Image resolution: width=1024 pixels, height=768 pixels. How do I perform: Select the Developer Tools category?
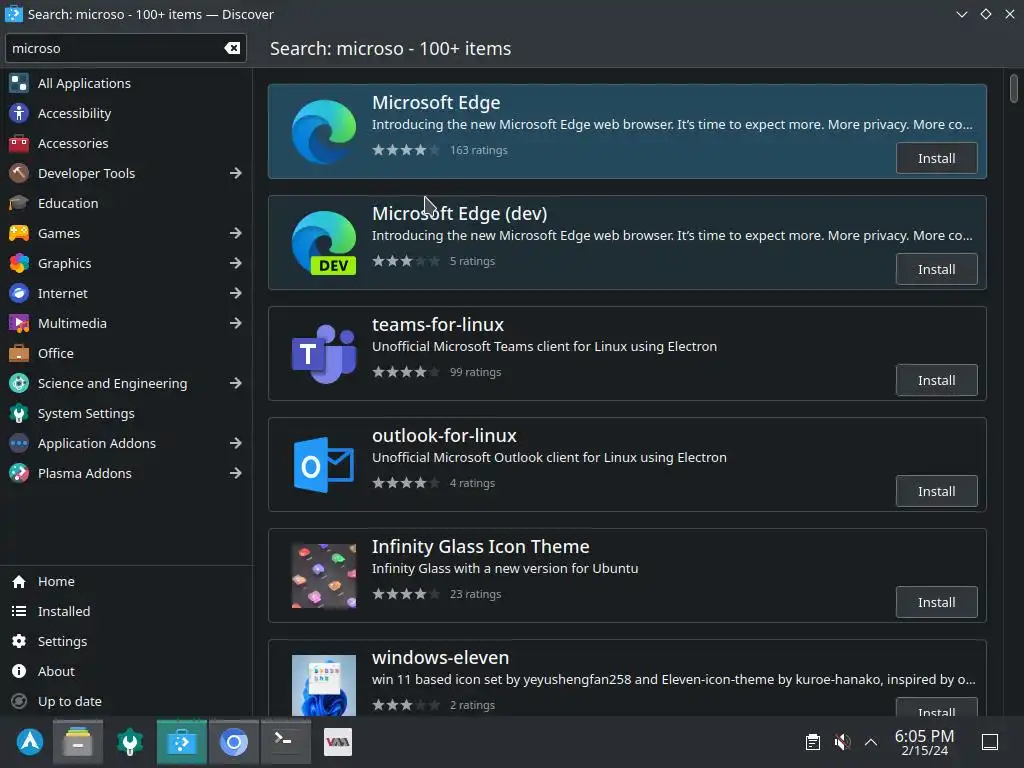pyautogui.click(x=125, y=173)
